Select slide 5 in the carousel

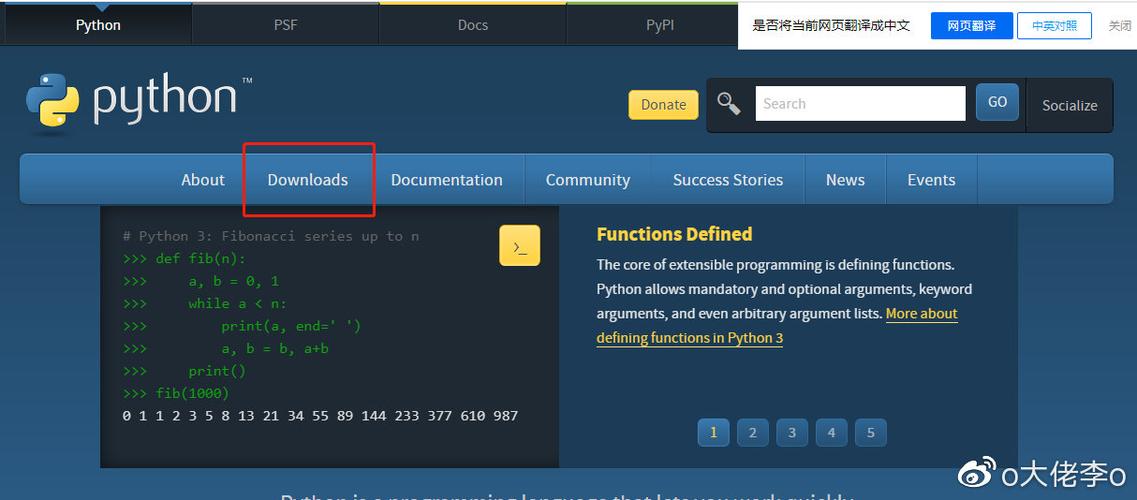(x=870, y=433)
